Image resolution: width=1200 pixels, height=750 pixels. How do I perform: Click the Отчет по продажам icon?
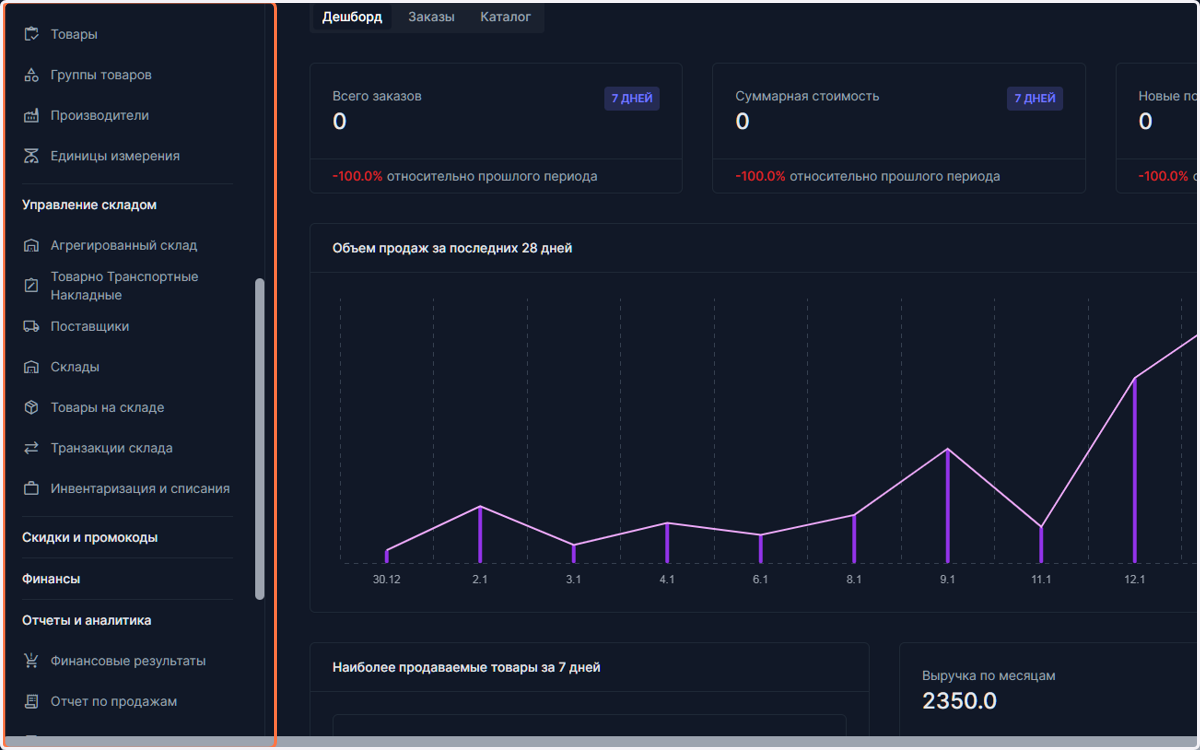click(x=31, y=701)
